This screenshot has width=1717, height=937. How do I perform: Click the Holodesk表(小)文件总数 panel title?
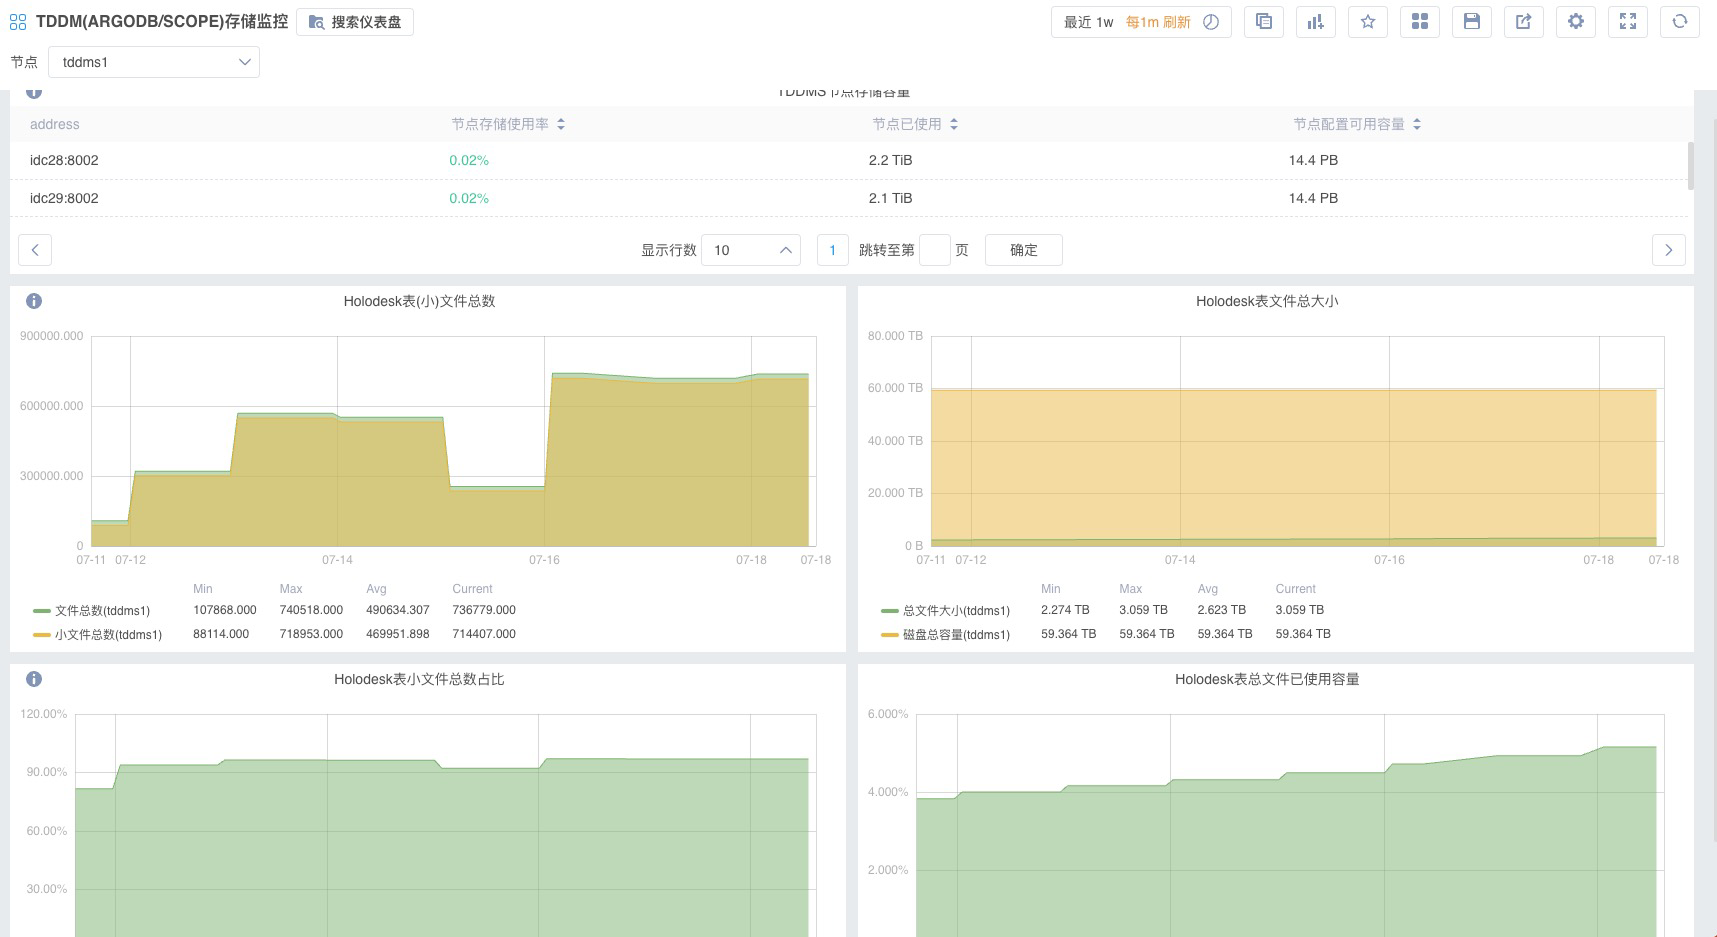pyautogui.click(x=419, y=301)
